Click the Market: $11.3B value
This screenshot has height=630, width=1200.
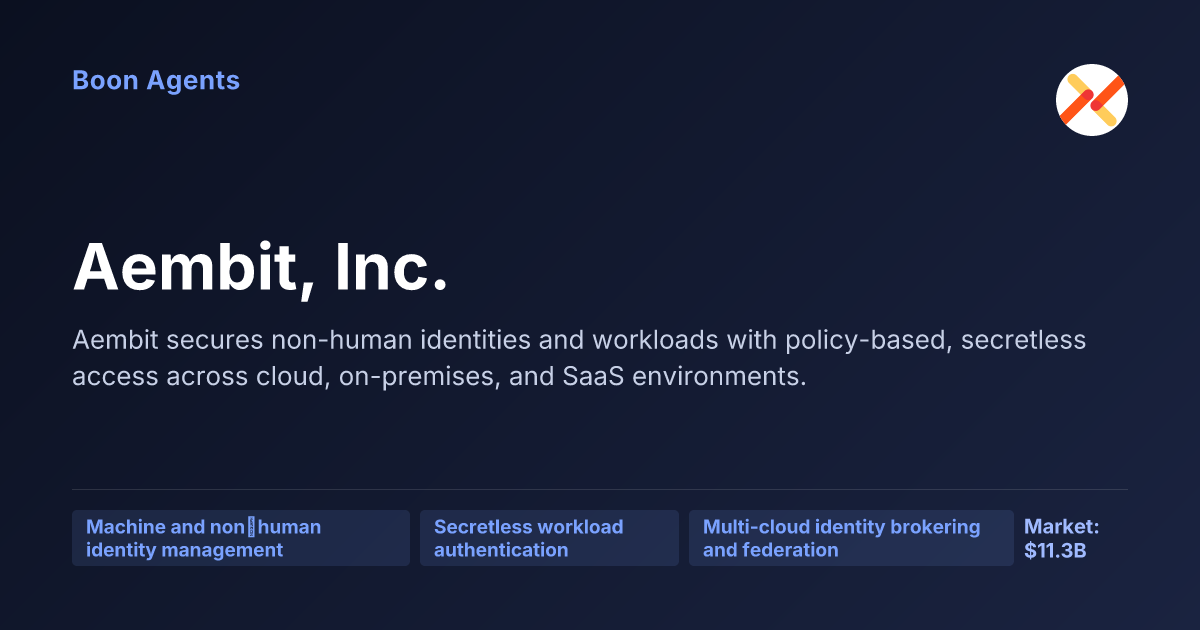(x=1062, y=538)
